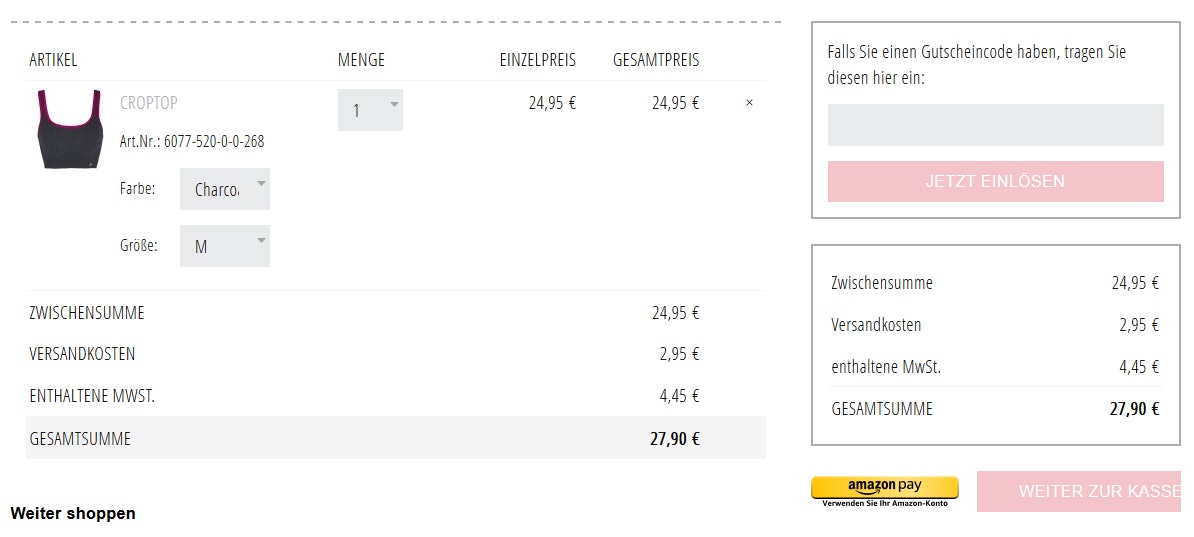Click the MENGE column header

(x=361, y=60)
